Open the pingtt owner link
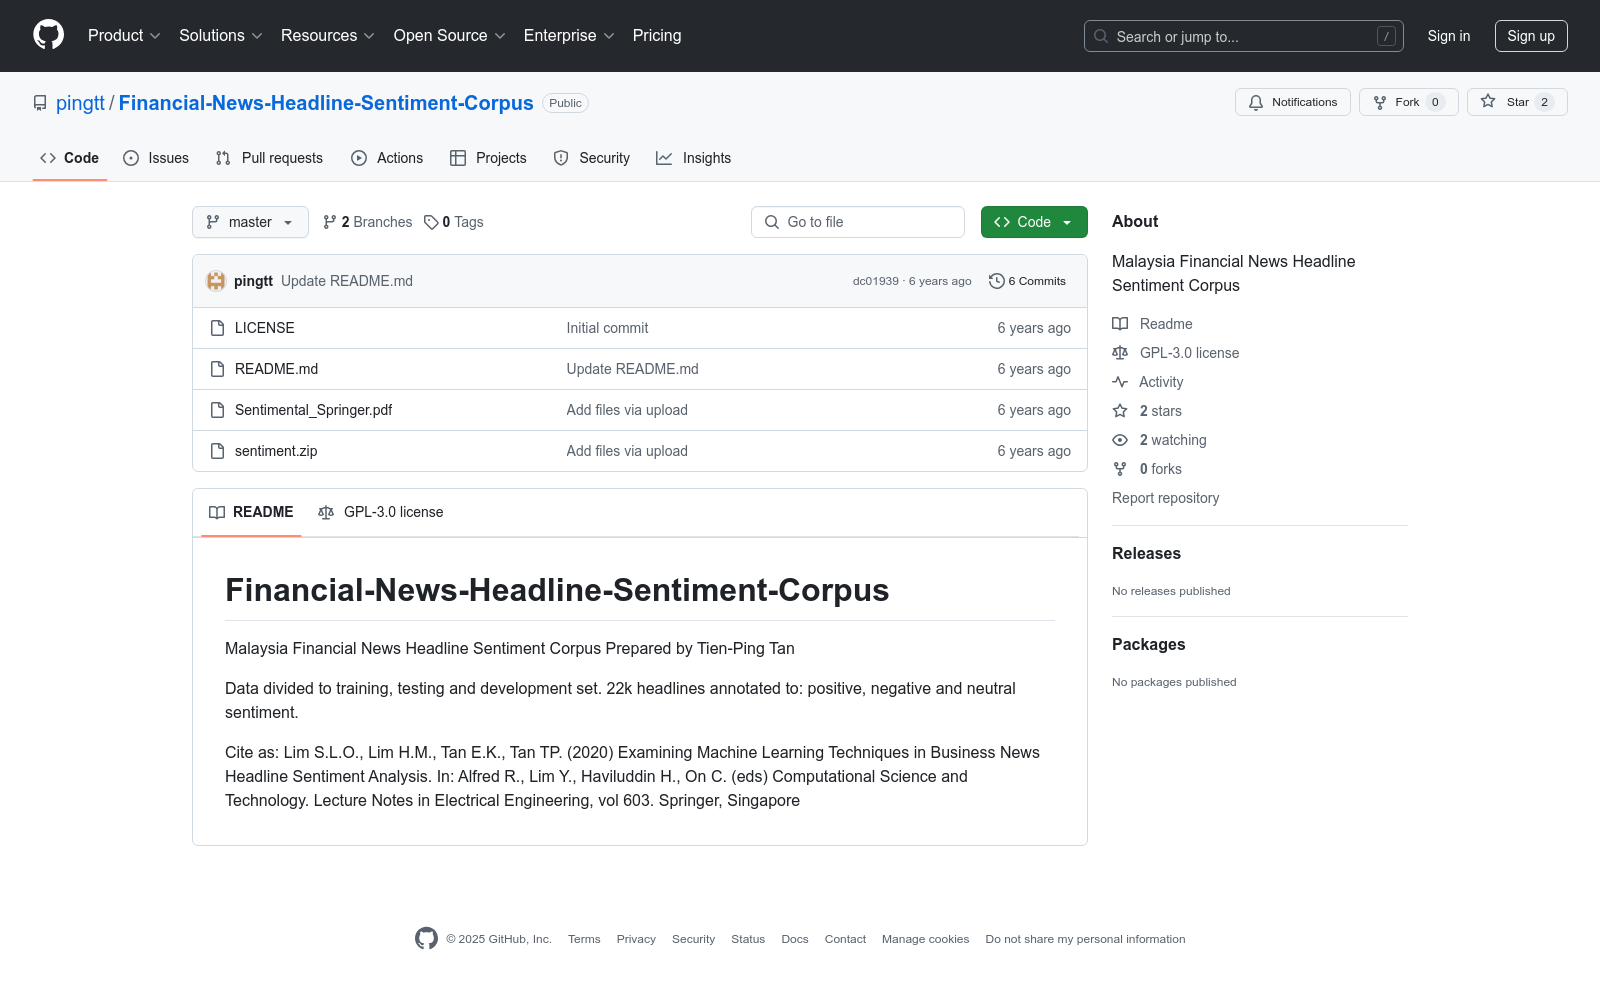The width and height of the screenshot is (1600, 1000). [x=80, y=103]
